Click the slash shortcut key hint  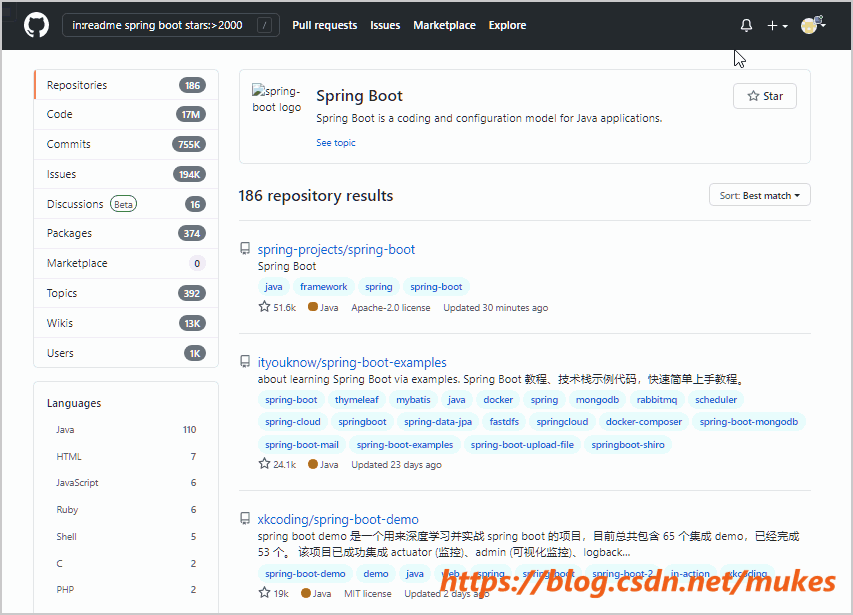pyautogui.click(x=264, y=25)
